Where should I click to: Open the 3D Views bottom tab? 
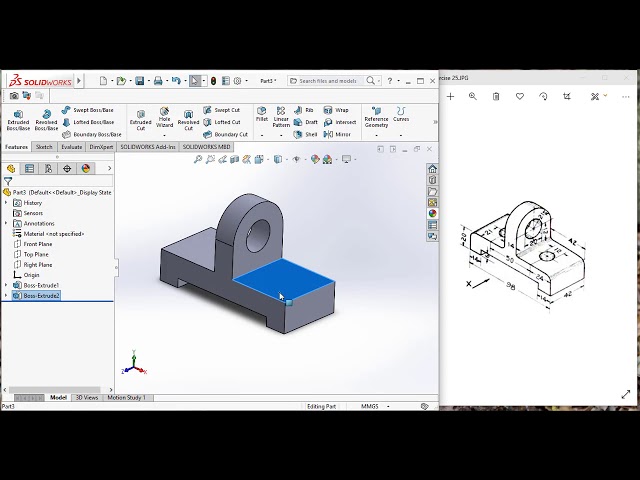87,398
